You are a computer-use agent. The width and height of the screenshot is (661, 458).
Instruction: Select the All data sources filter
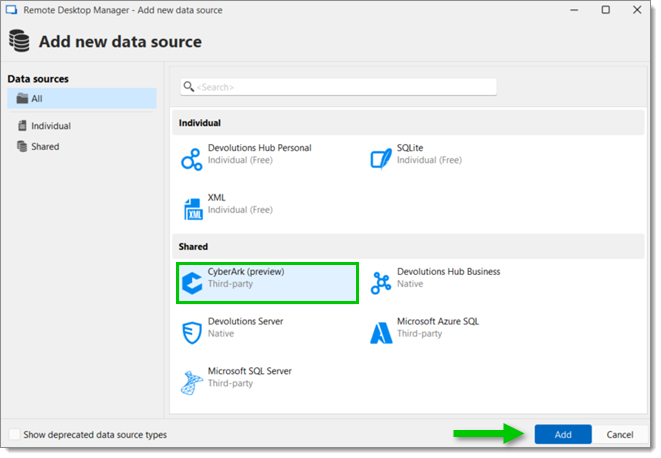82,99
